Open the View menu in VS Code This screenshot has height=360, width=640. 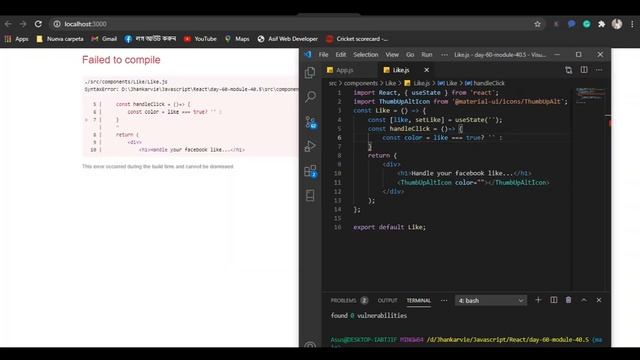[392, 55]
